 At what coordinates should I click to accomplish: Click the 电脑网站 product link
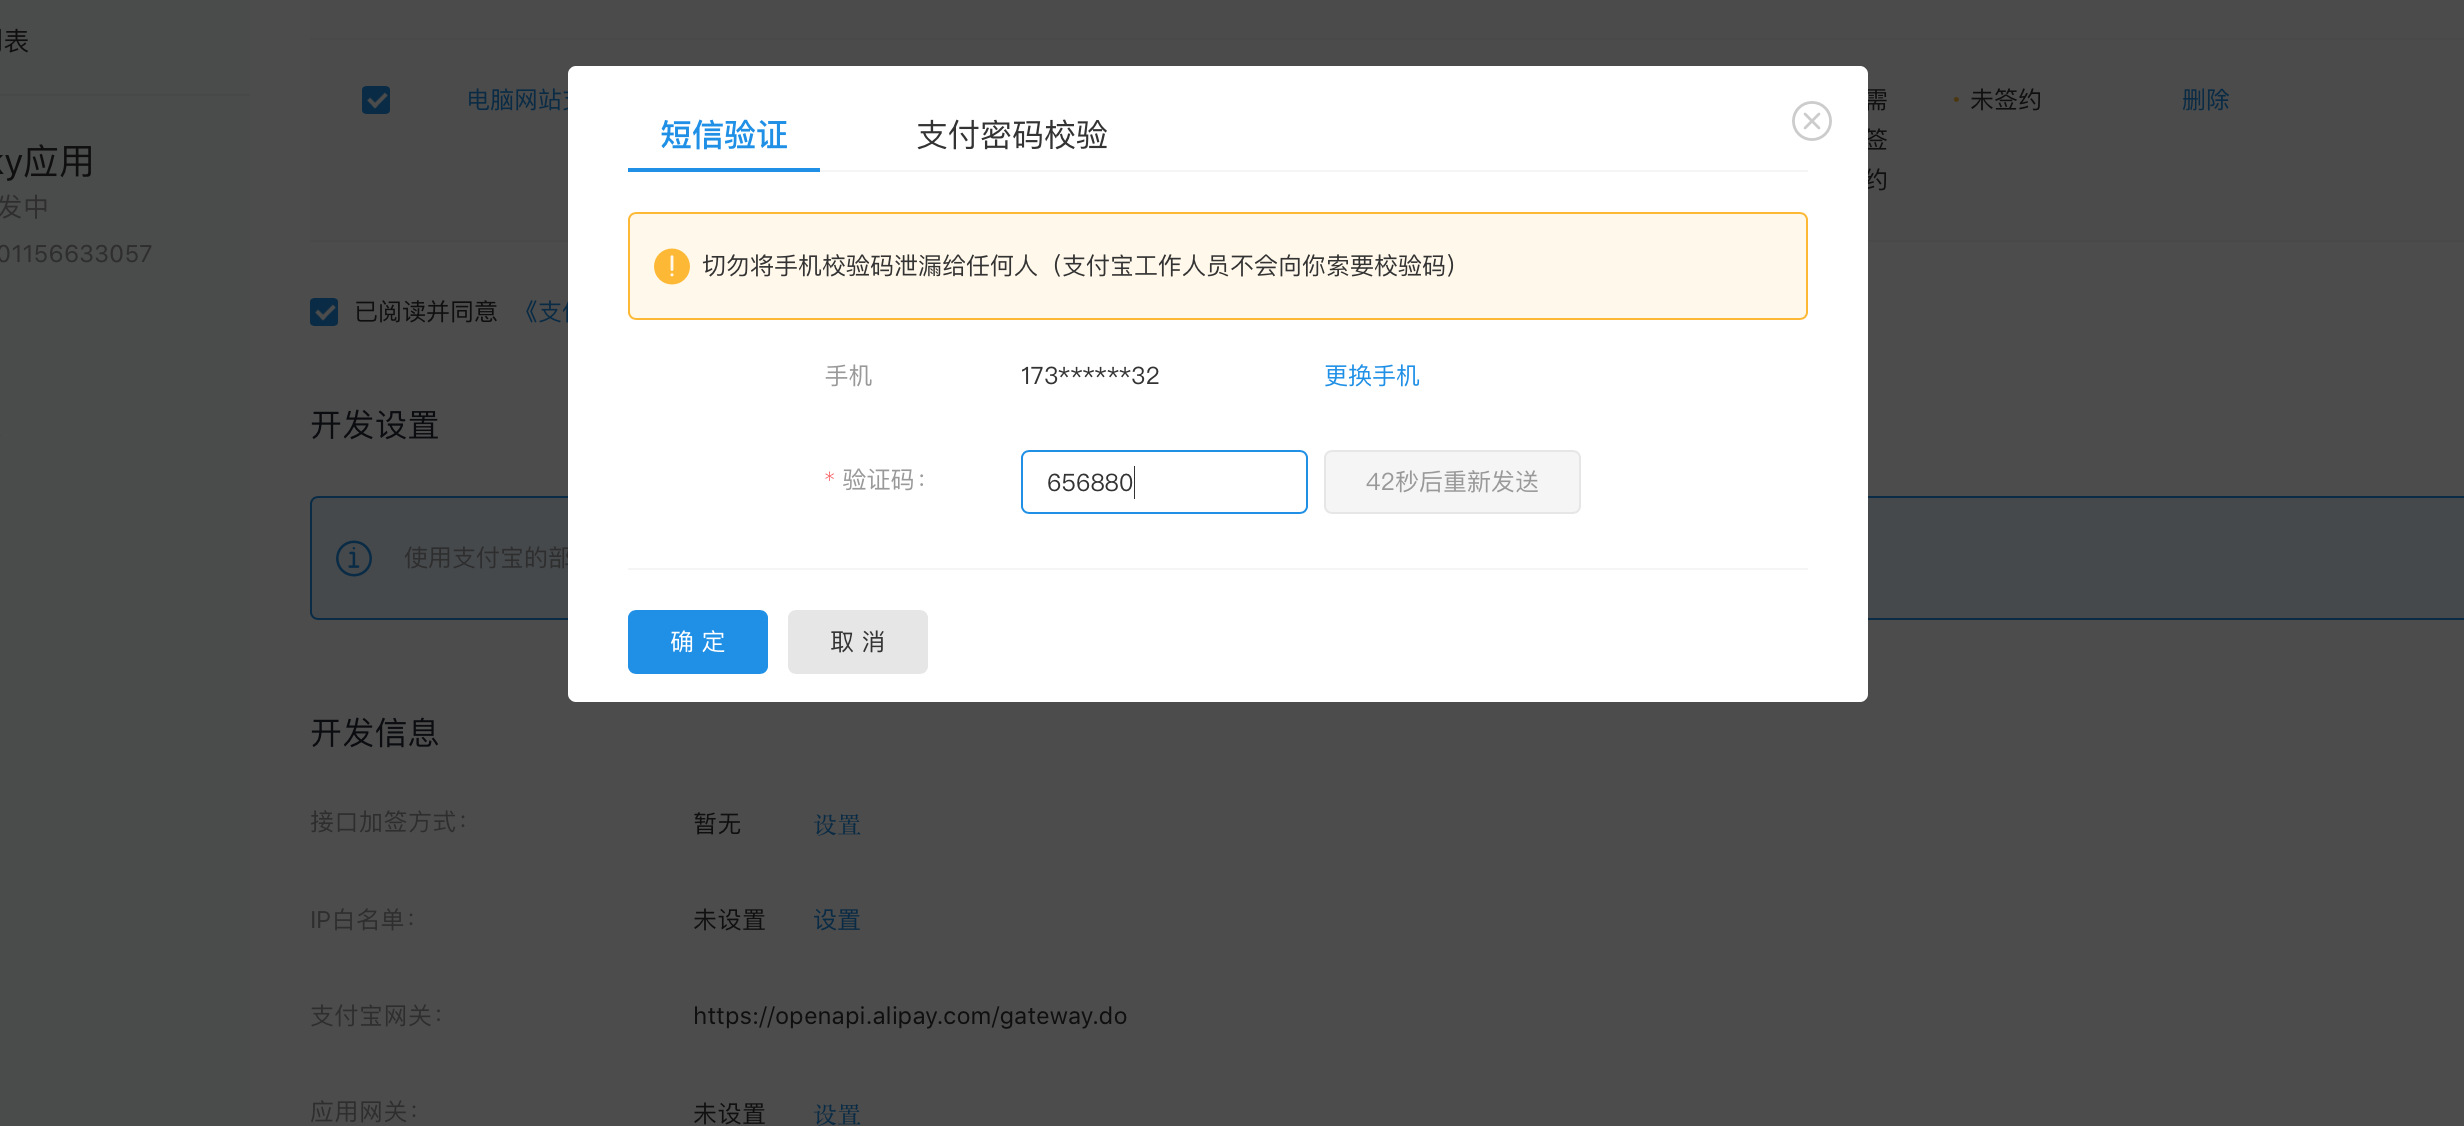[516, 100]
